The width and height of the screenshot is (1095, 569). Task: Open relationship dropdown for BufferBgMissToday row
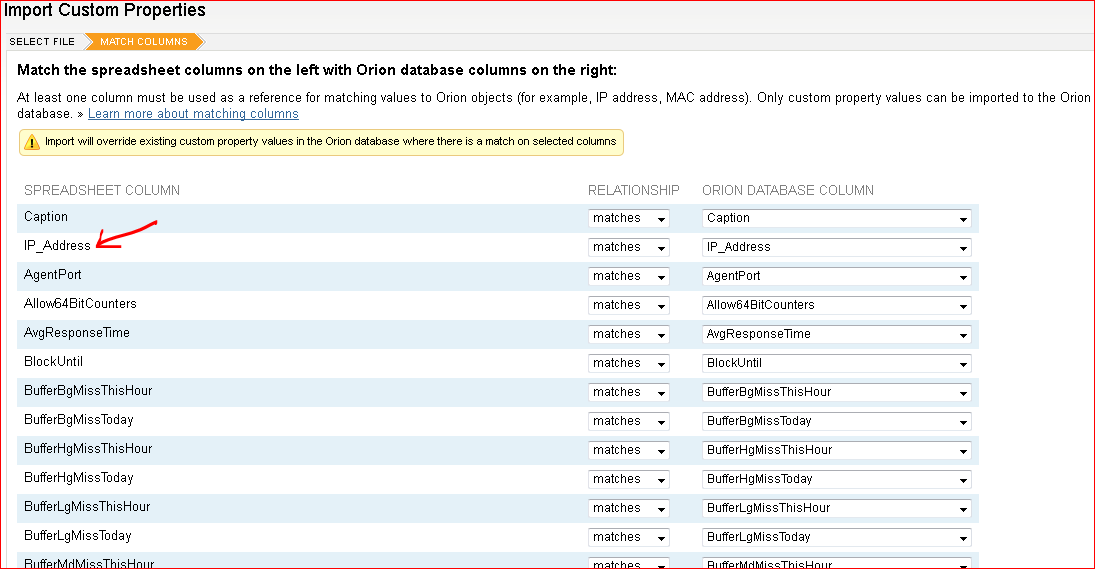[629, 421]
